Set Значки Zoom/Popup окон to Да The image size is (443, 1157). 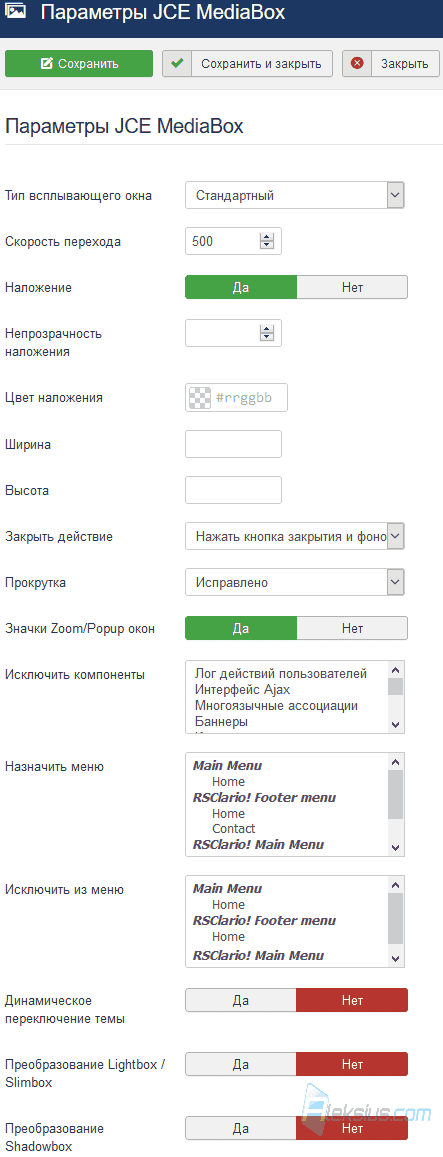point(241,628)
